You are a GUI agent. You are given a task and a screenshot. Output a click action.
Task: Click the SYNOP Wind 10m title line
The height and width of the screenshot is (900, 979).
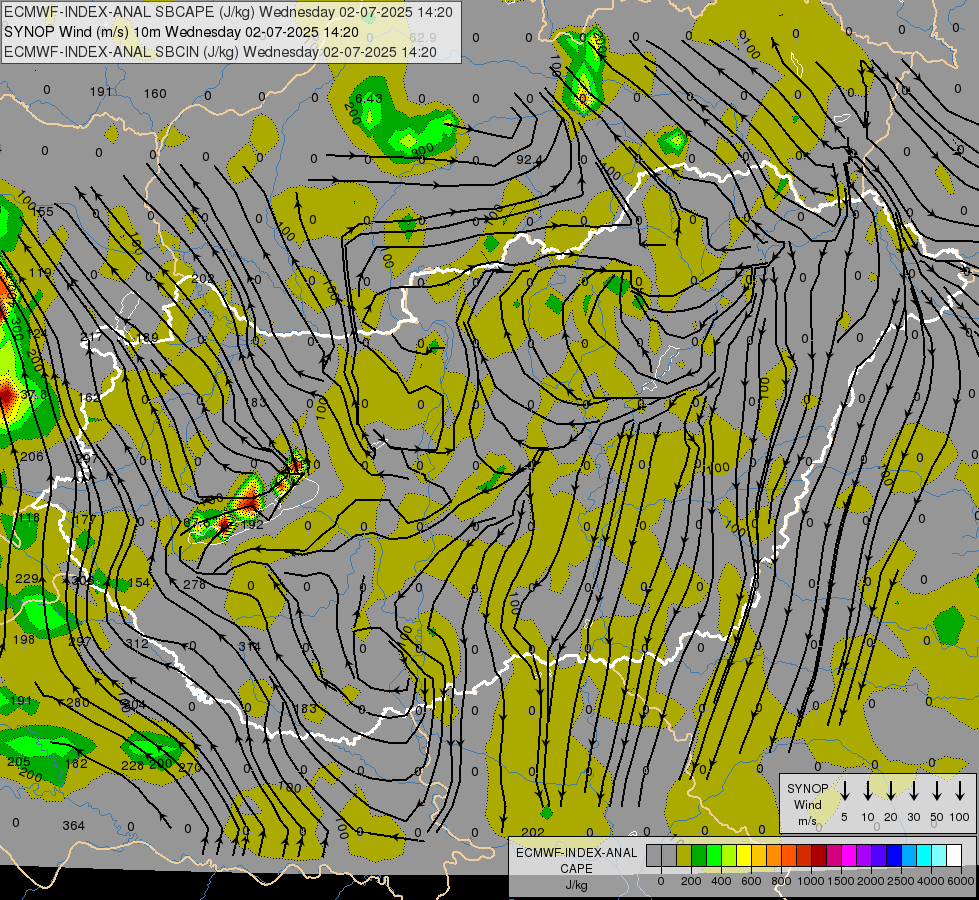[x=182, y=32]
